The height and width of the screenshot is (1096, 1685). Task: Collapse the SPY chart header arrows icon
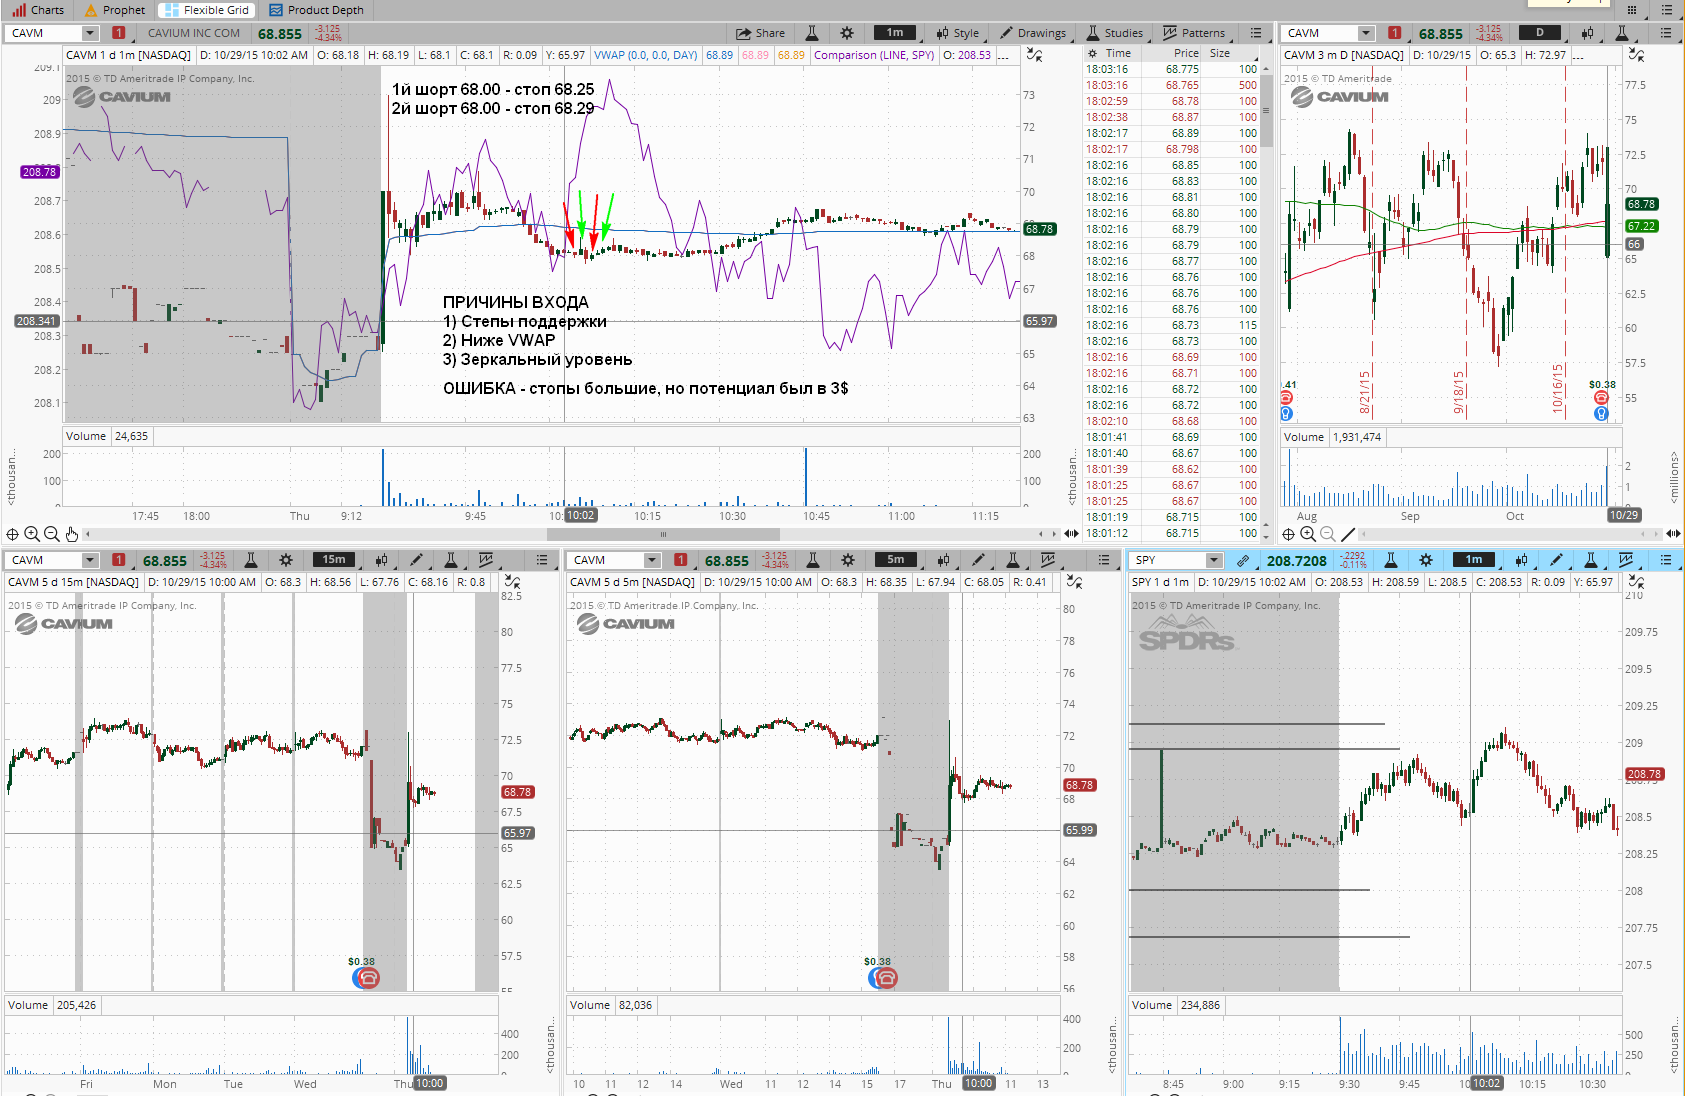(x=1636, y=582)
